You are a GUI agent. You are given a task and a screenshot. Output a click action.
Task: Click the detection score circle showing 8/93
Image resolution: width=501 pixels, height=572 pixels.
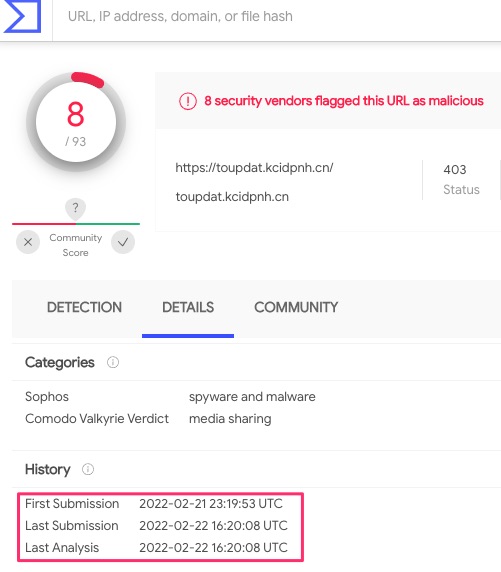pyautogui.click(x=76, y=122)
